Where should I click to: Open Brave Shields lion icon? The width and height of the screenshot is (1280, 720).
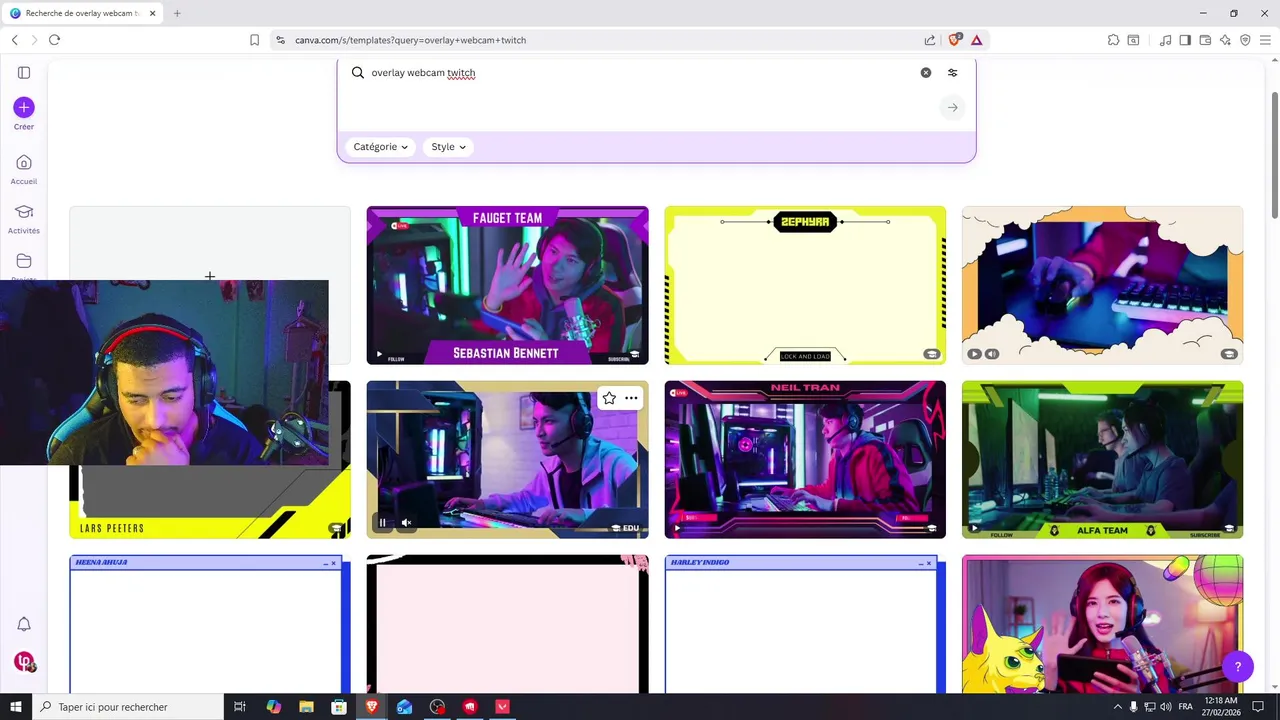pos(954,40)
